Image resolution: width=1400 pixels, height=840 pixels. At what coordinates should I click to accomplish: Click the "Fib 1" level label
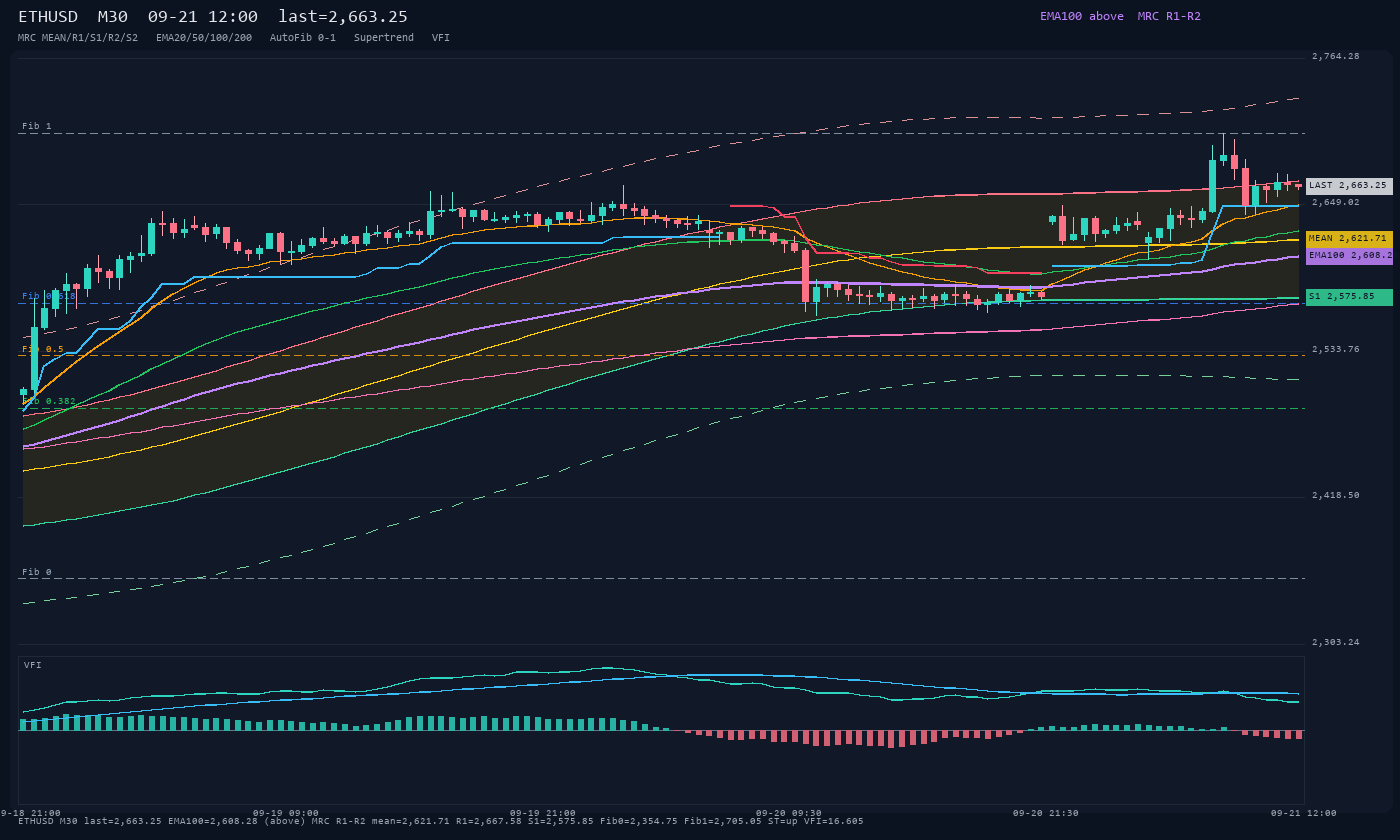coord(37,127)
